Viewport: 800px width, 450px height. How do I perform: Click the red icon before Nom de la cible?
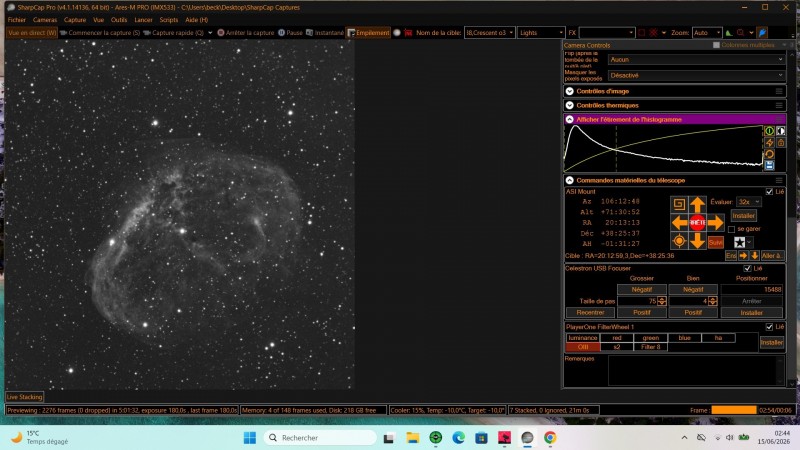pyautogui.click(x=408, y=33)
